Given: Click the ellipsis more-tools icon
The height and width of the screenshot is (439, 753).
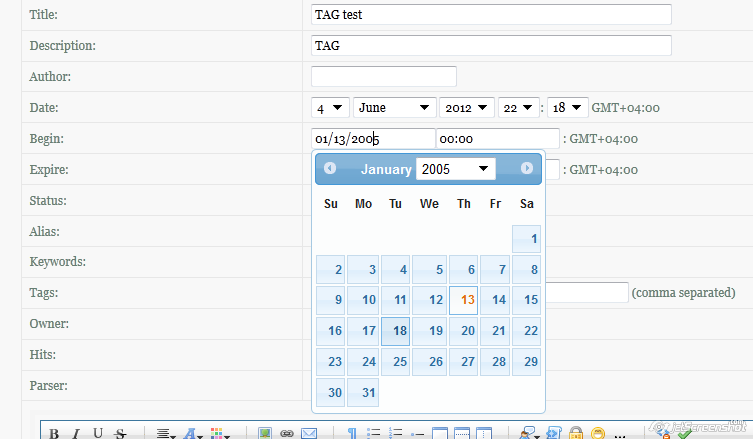Looking at the screenshot, I should 619,435.
